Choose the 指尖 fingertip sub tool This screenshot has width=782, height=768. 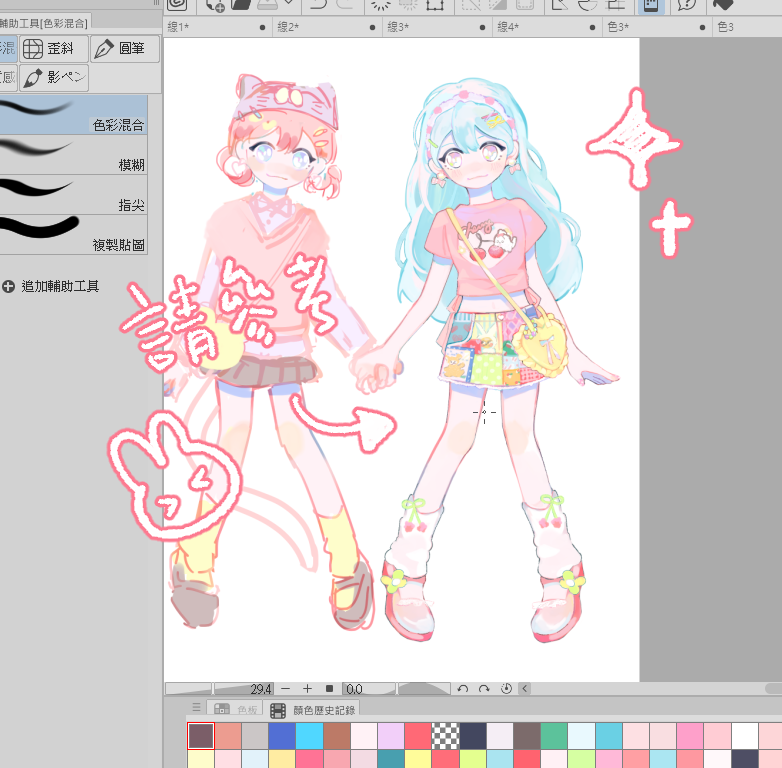click(x=73, y=195)
